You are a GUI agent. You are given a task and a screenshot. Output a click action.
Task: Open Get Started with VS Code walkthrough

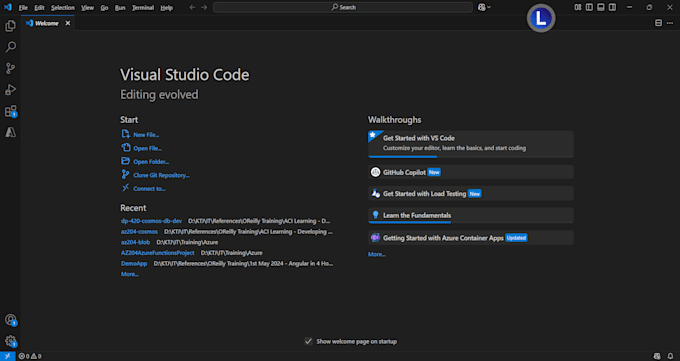pos(471,144)
